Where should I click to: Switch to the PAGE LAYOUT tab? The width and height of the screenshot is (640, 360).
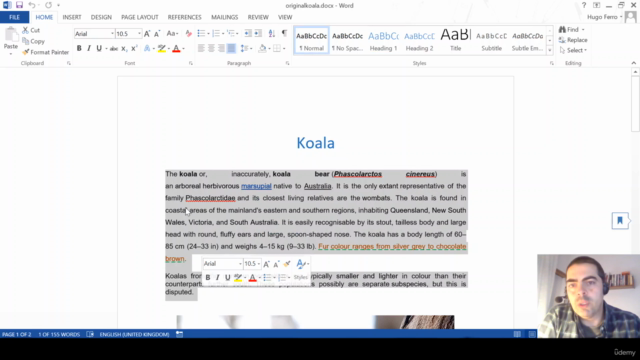pos(140,17)
